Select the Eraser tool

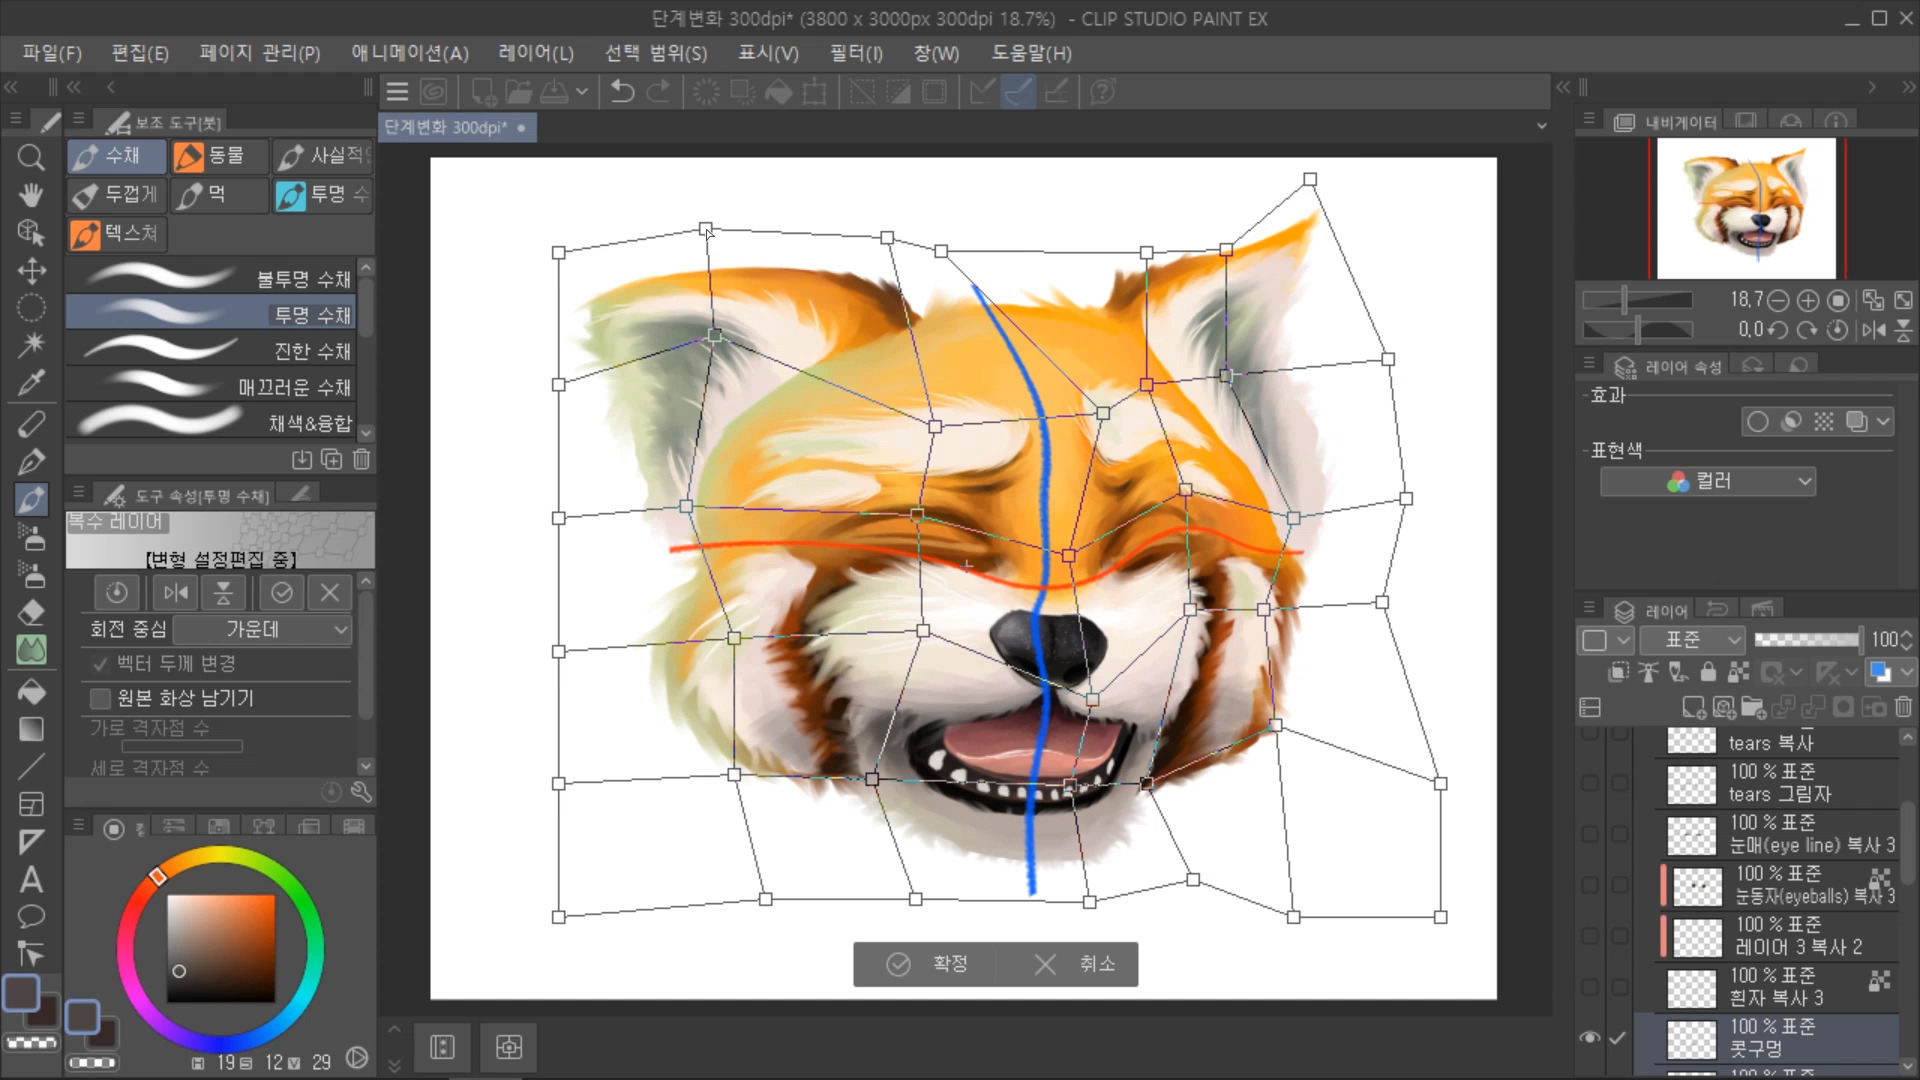31,612
